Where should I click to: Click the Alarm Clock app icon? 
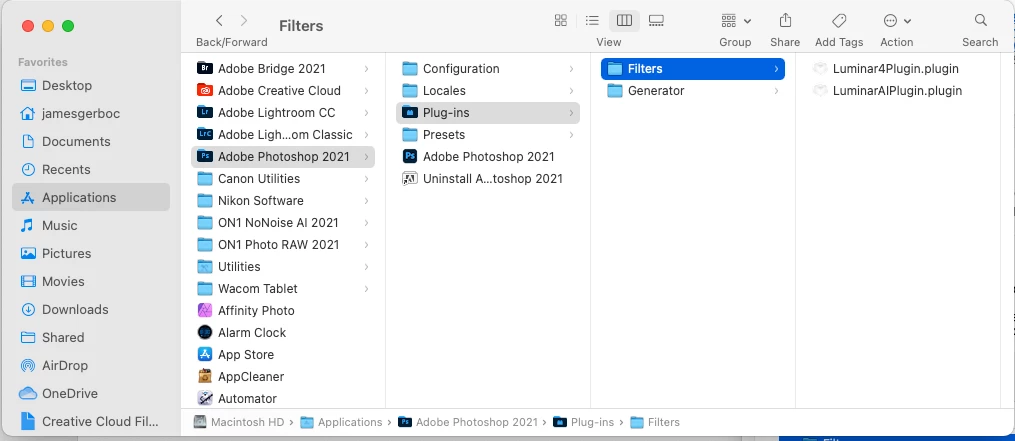pyautogui.click(x=205, y=332)
